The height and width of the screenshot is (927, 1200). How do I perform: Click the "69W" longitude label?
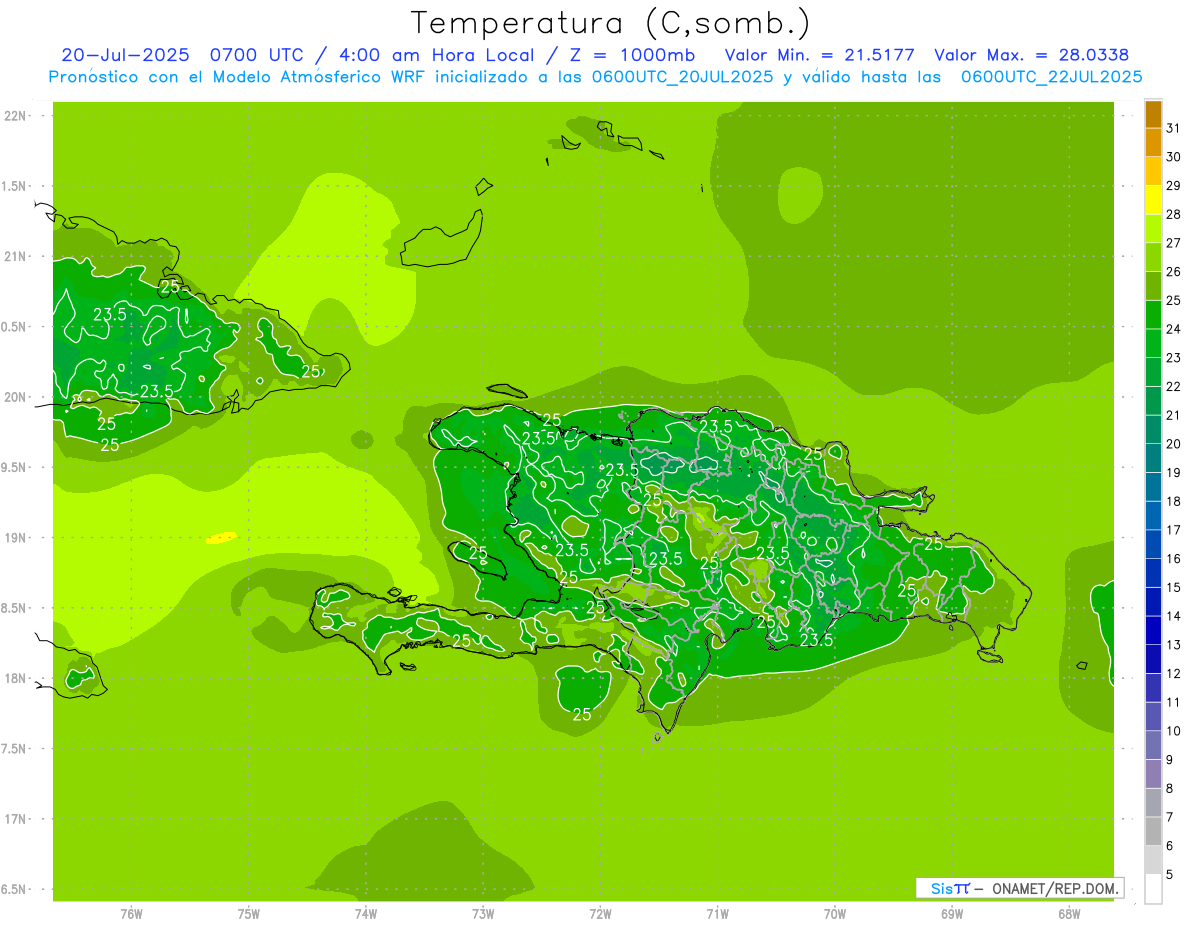[x=952, y=914]
